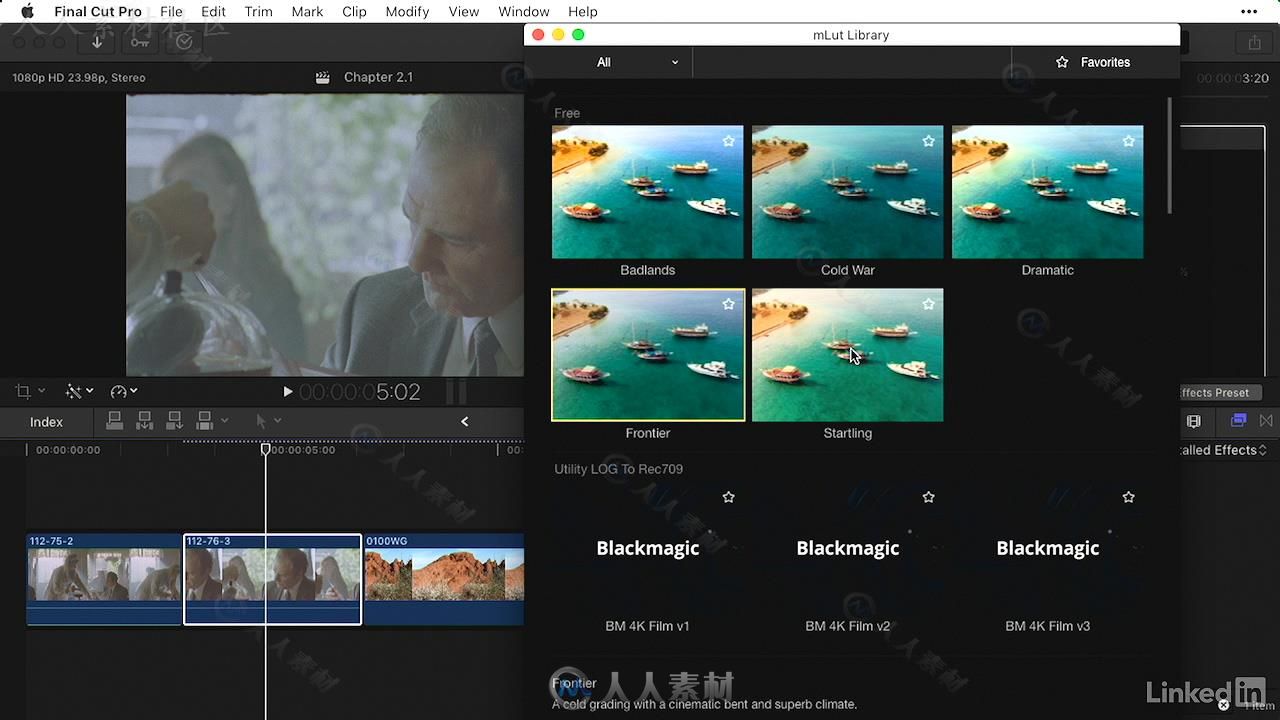
Task: Click the timeline history back arrow
Action: coord(464,421)
